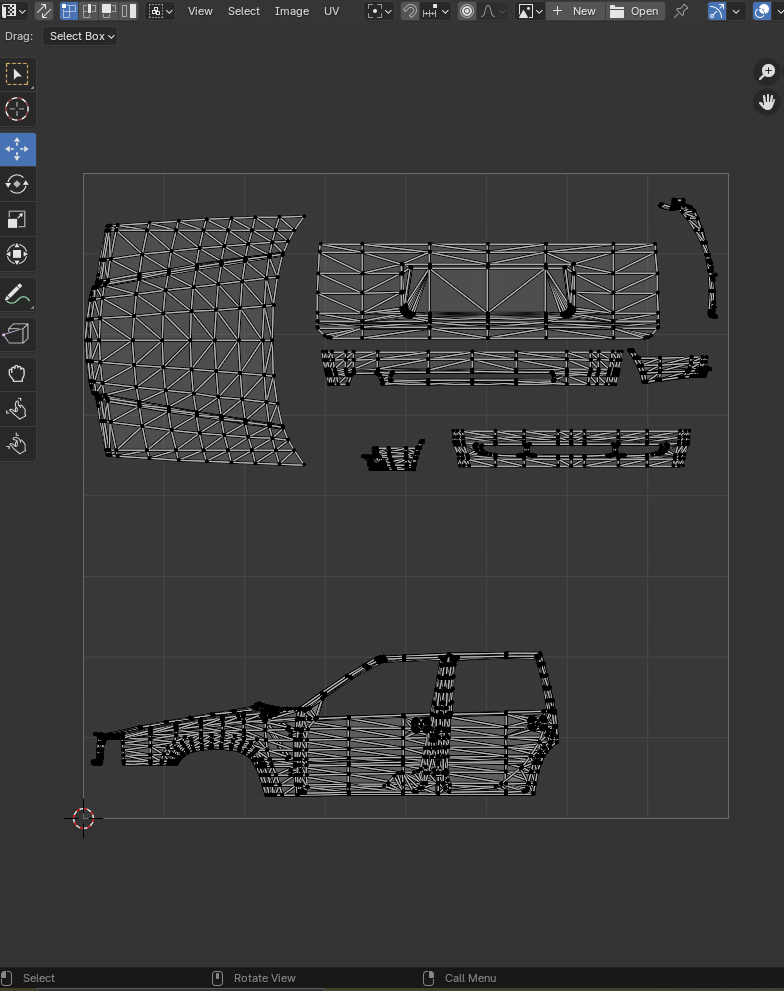784x991 pixels.
Task: Switch to vertex selection mode
Action: [x=68, y=11]
